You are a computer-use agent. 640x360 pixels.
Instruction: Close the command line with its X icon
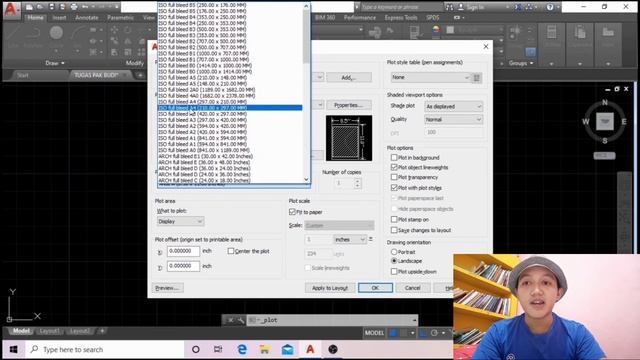point(231,320)
